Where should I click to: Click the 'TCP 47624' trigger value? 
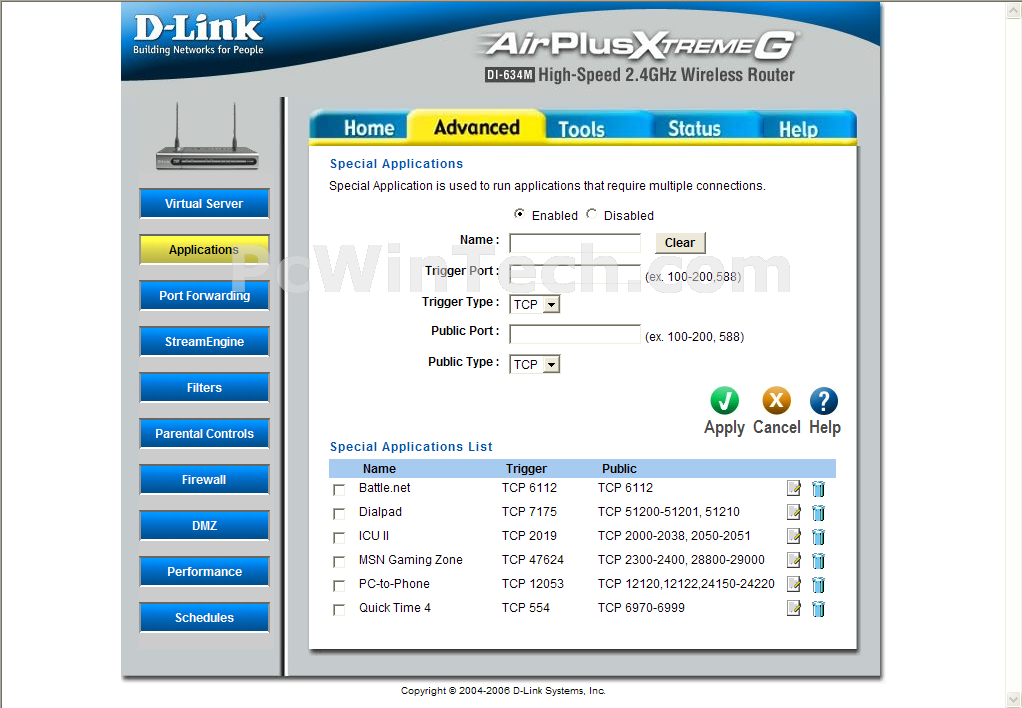click(x=533, y=559)
